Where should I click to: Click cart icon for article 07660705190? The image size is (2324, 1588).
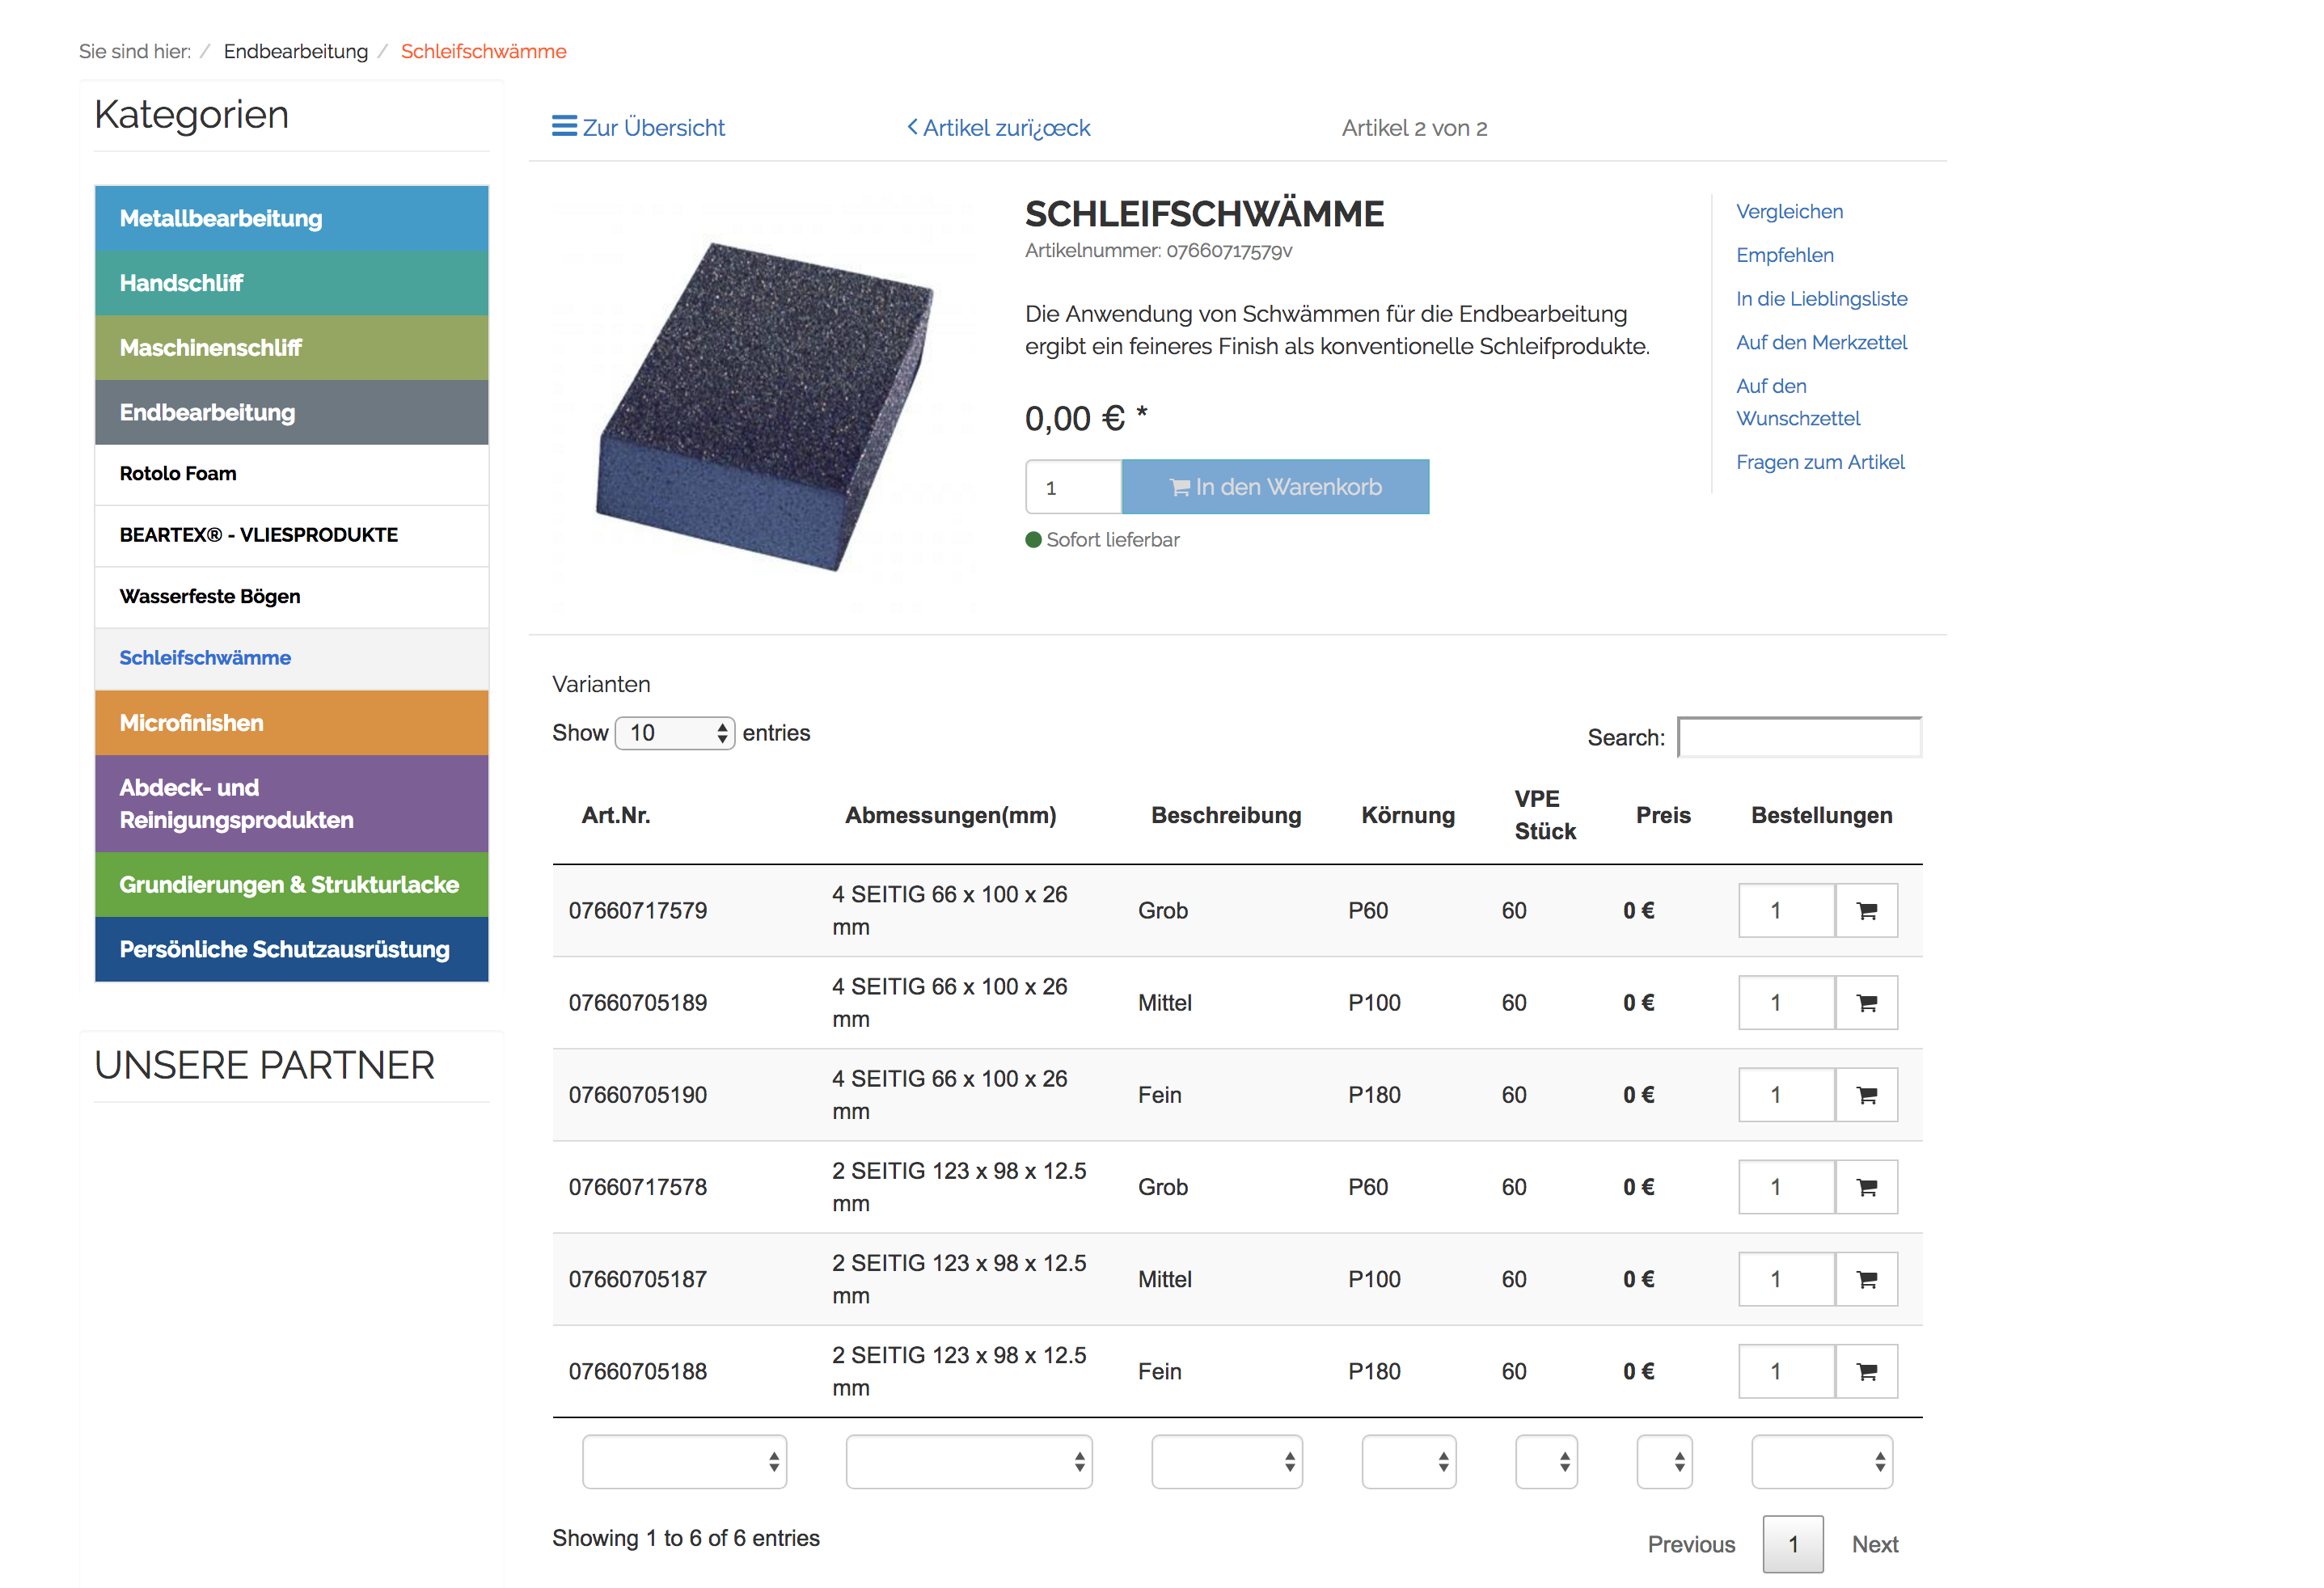tap(1866, 1095)
